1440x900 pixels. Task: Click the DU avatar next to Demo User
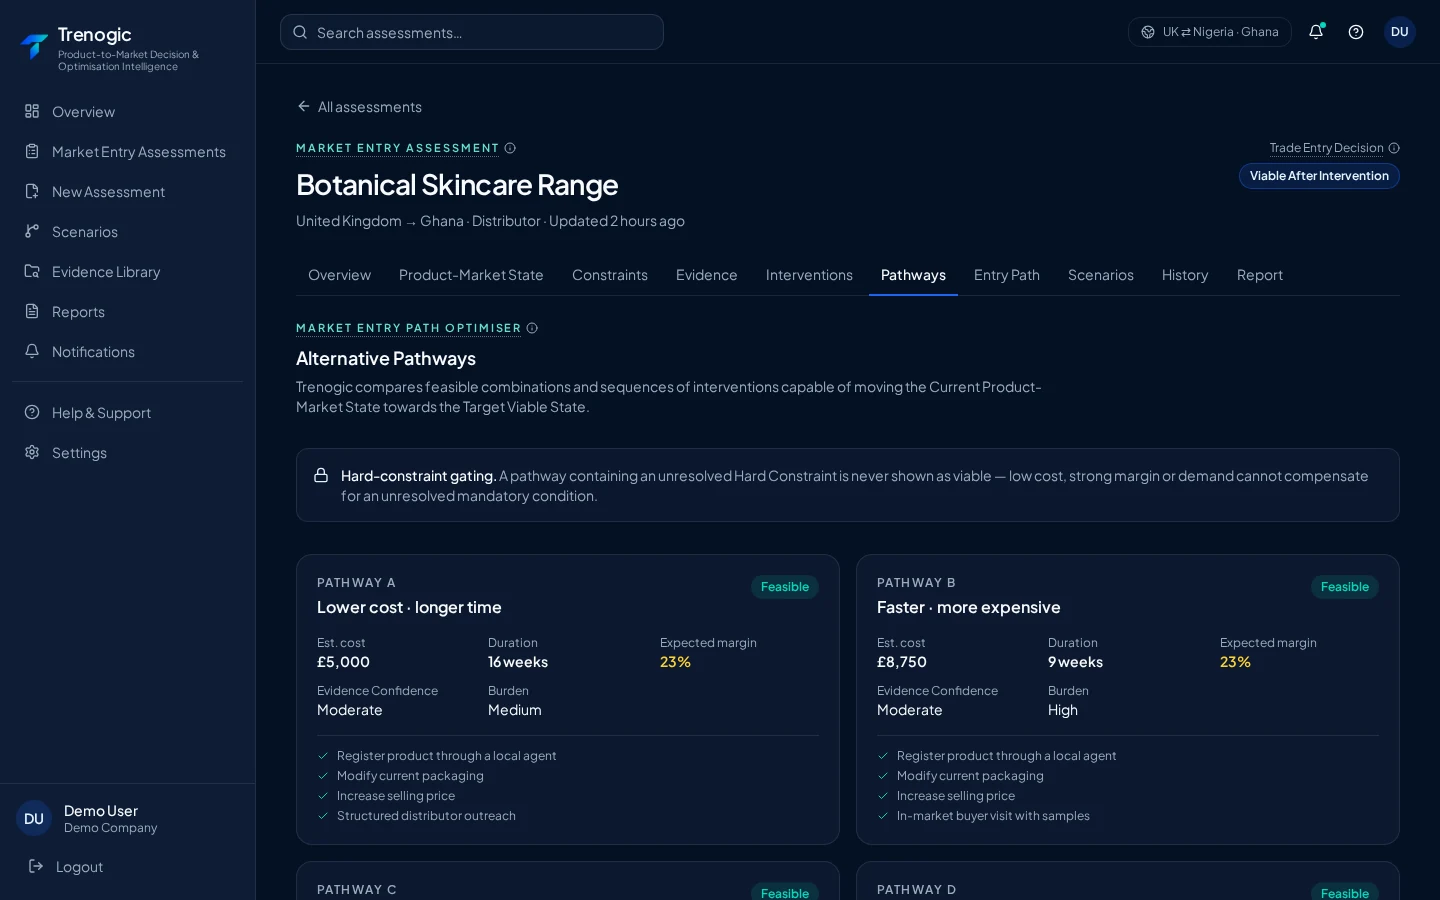click(34, 818)
